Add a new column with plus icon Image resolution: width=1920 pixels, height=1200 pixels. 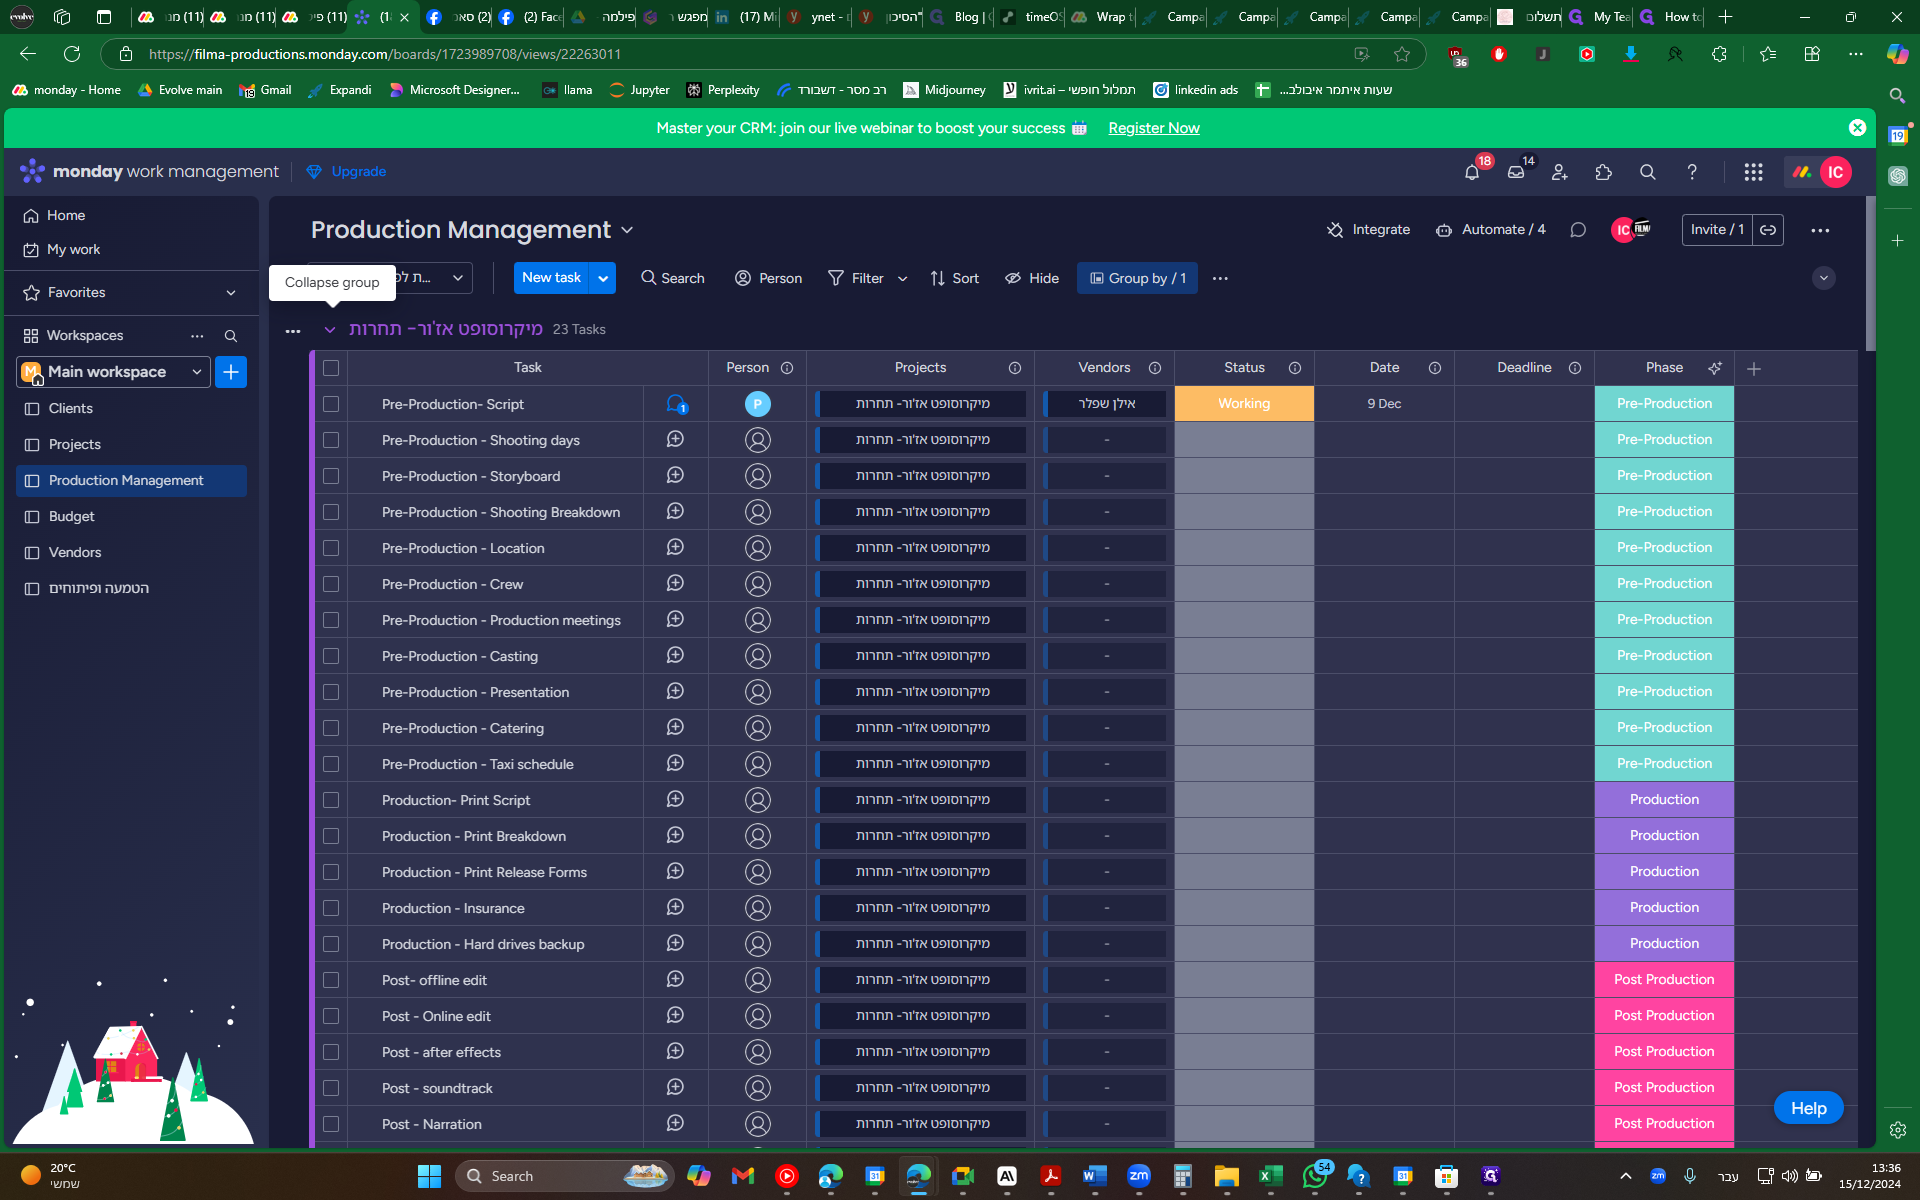[x=1754, y=369]
